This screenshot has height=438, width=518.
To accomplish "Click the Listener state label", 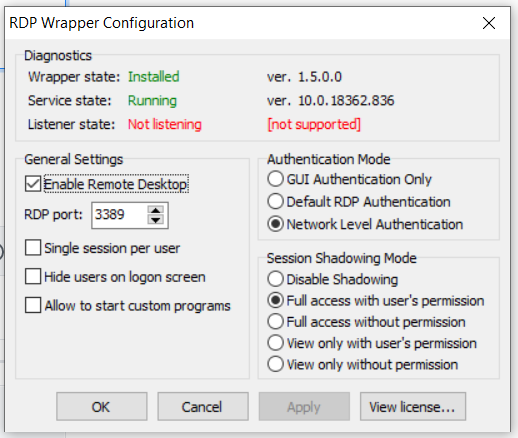I will (x=71, y=124).
